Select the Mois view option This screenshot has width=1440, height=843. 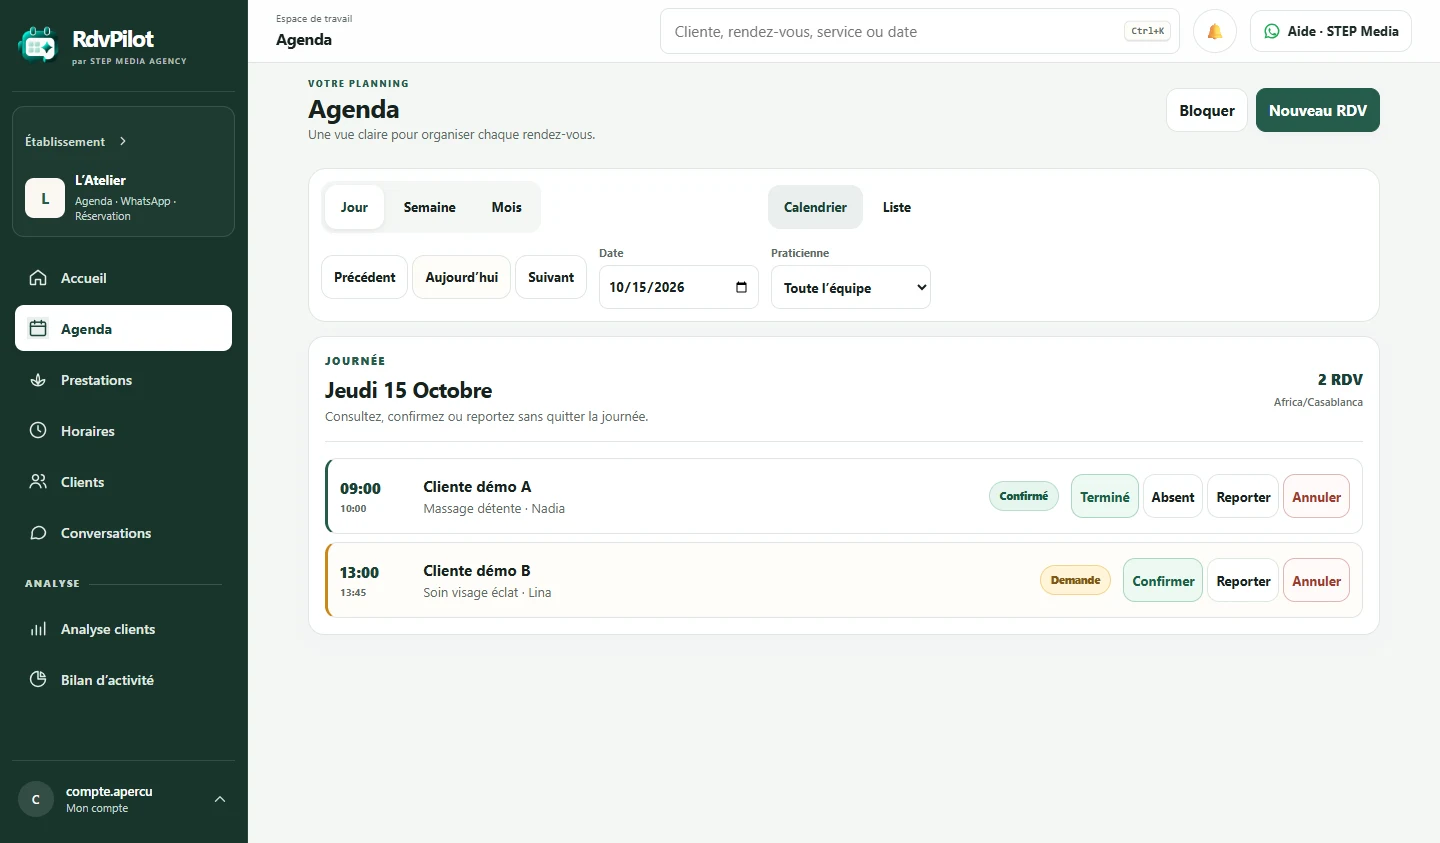(x=506, y=207)
